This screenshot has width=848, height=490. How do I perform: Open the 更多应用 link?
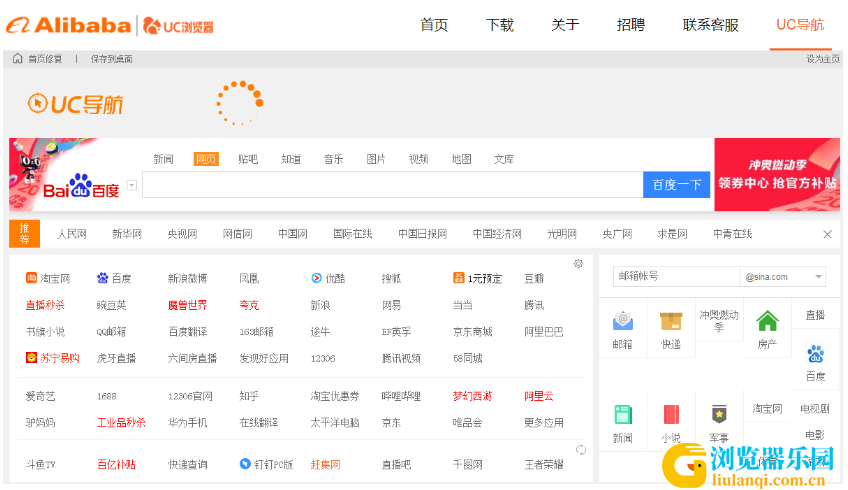[x=544, y=422]
